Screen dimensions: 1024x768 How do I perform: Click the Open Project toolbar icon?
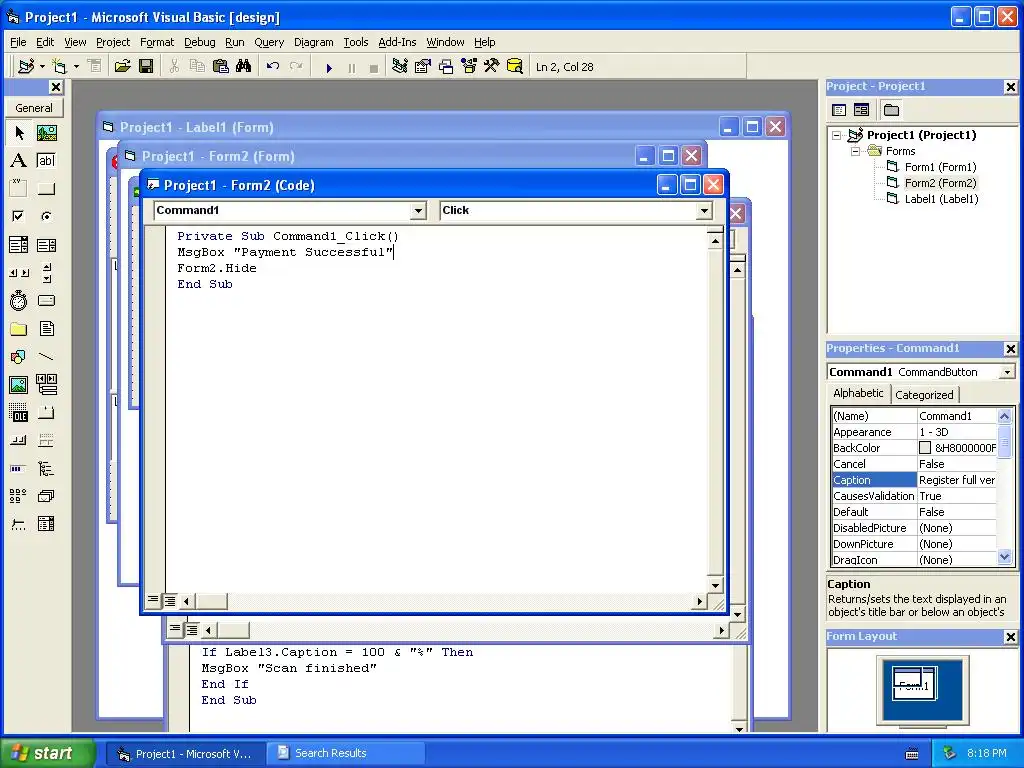click(122, 66)
